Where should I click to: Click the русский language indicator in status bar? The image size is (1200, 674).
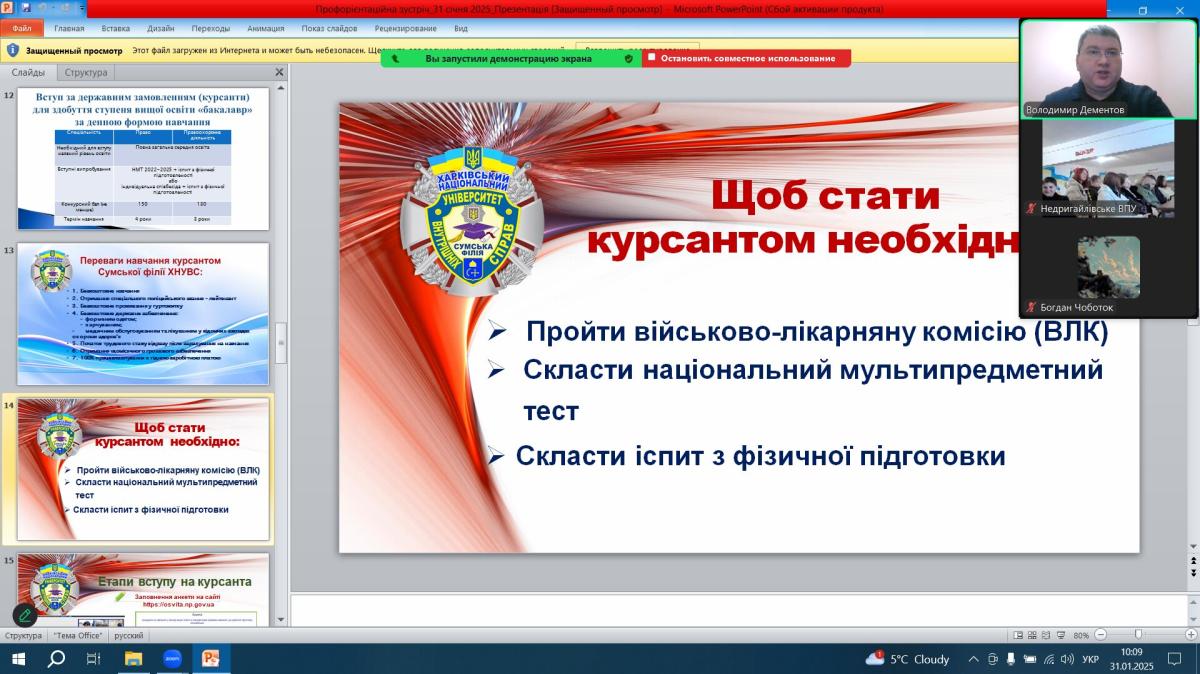pyautogui.click(x=128, y=635)
